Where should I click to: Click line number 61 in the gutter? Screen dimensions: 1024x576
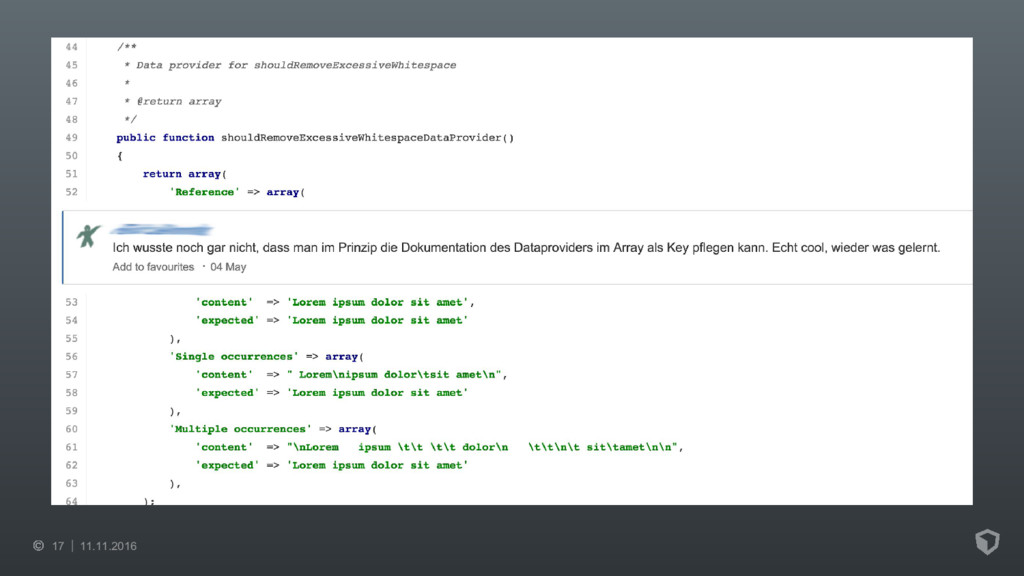click(71, 447)
